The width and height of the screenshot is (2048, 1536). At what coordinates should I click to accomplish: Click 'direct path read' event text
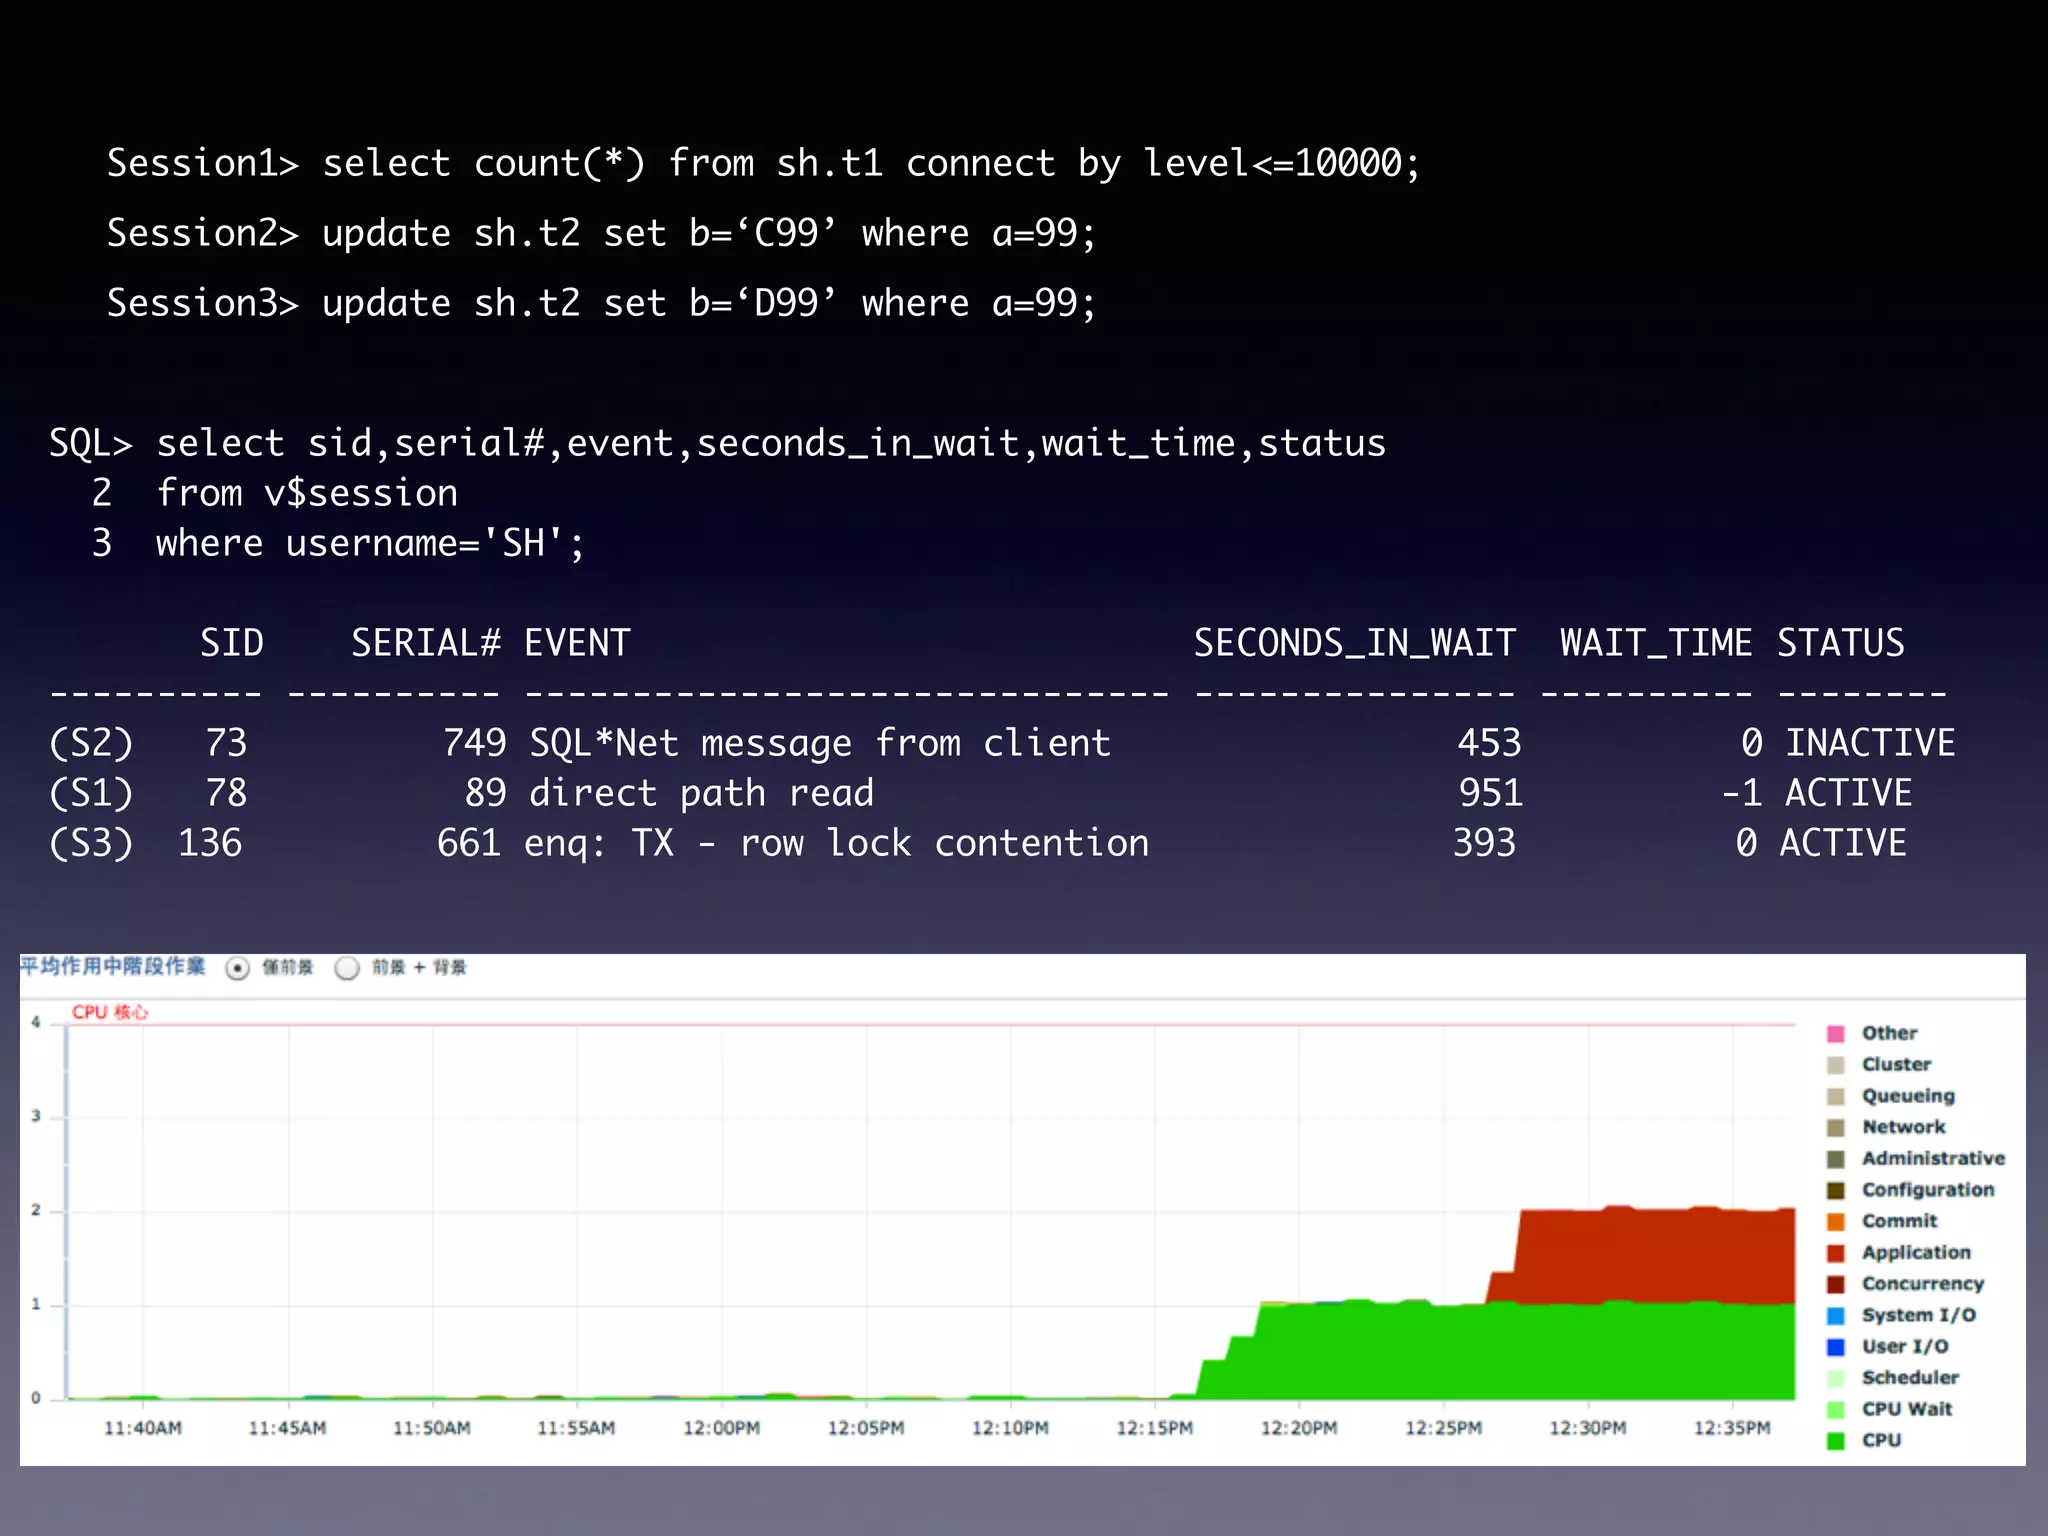click(x=701, y=794)
